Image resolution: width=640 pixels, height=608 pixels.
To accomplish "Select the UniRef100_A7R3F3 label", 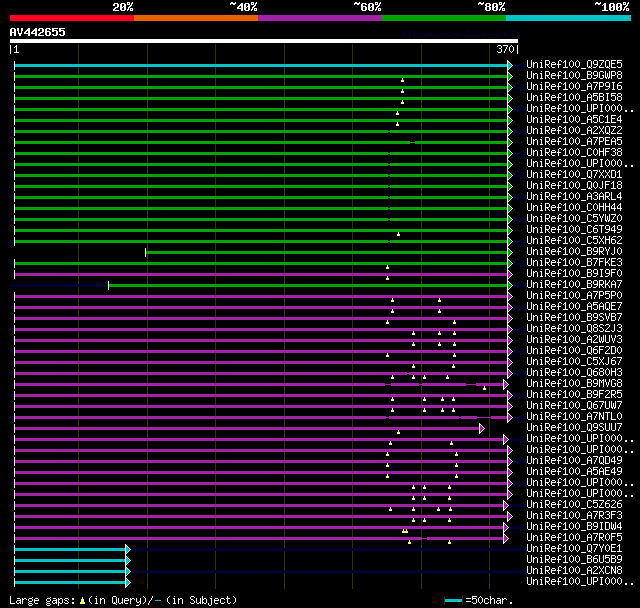I will [x=574, y=516].
